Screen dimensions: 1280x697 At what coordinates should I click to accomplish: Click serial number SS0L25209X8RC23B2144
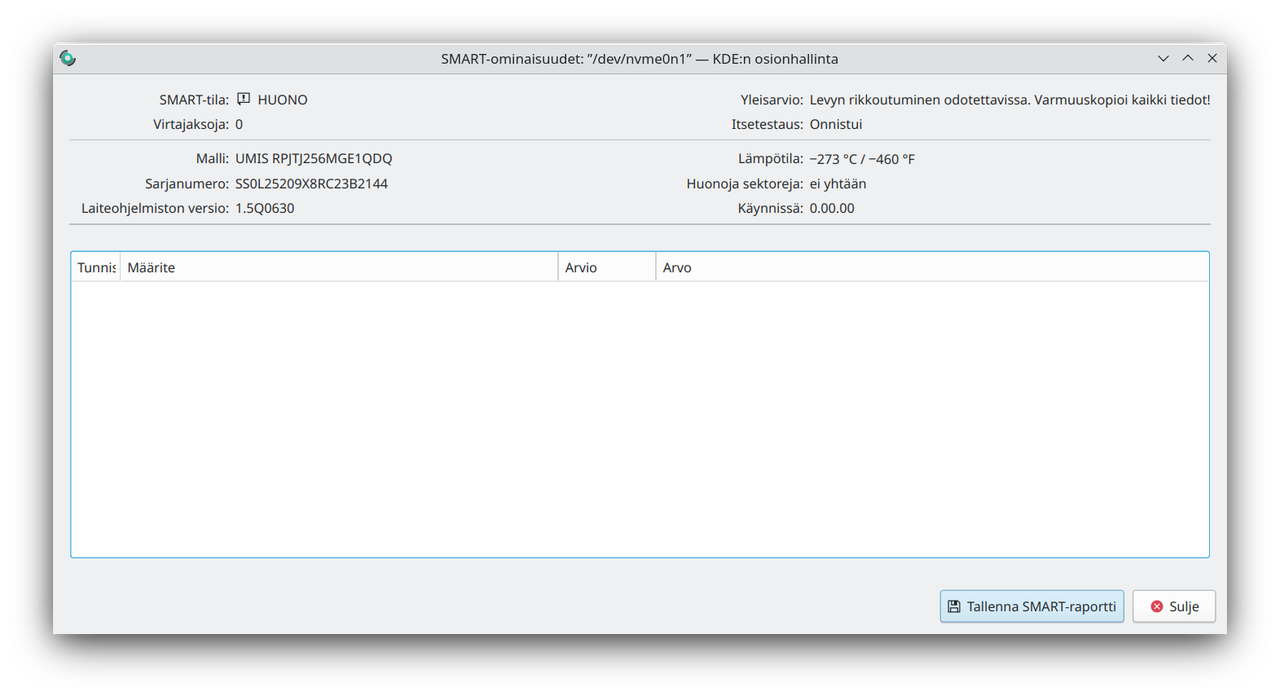coord(312,183)
